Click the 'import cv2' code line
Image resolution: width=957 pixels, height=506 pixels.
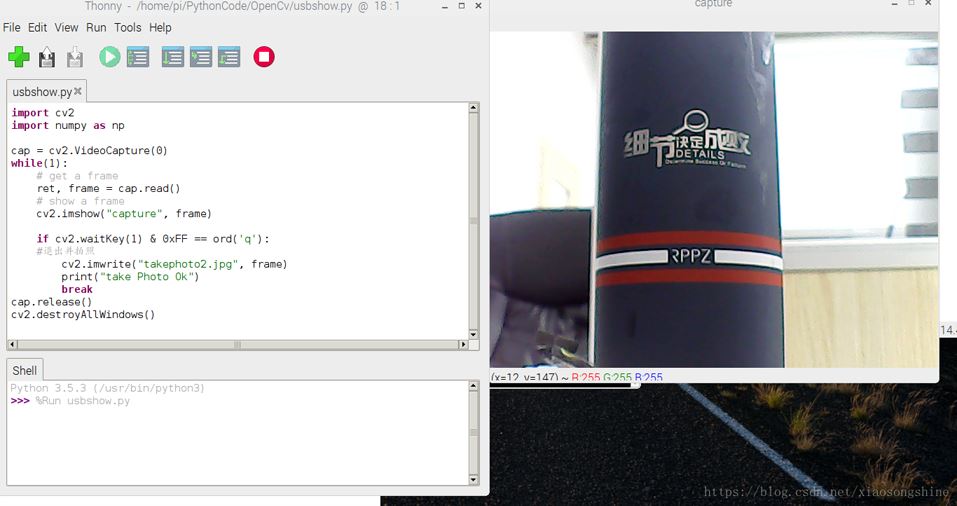(43, 113)
